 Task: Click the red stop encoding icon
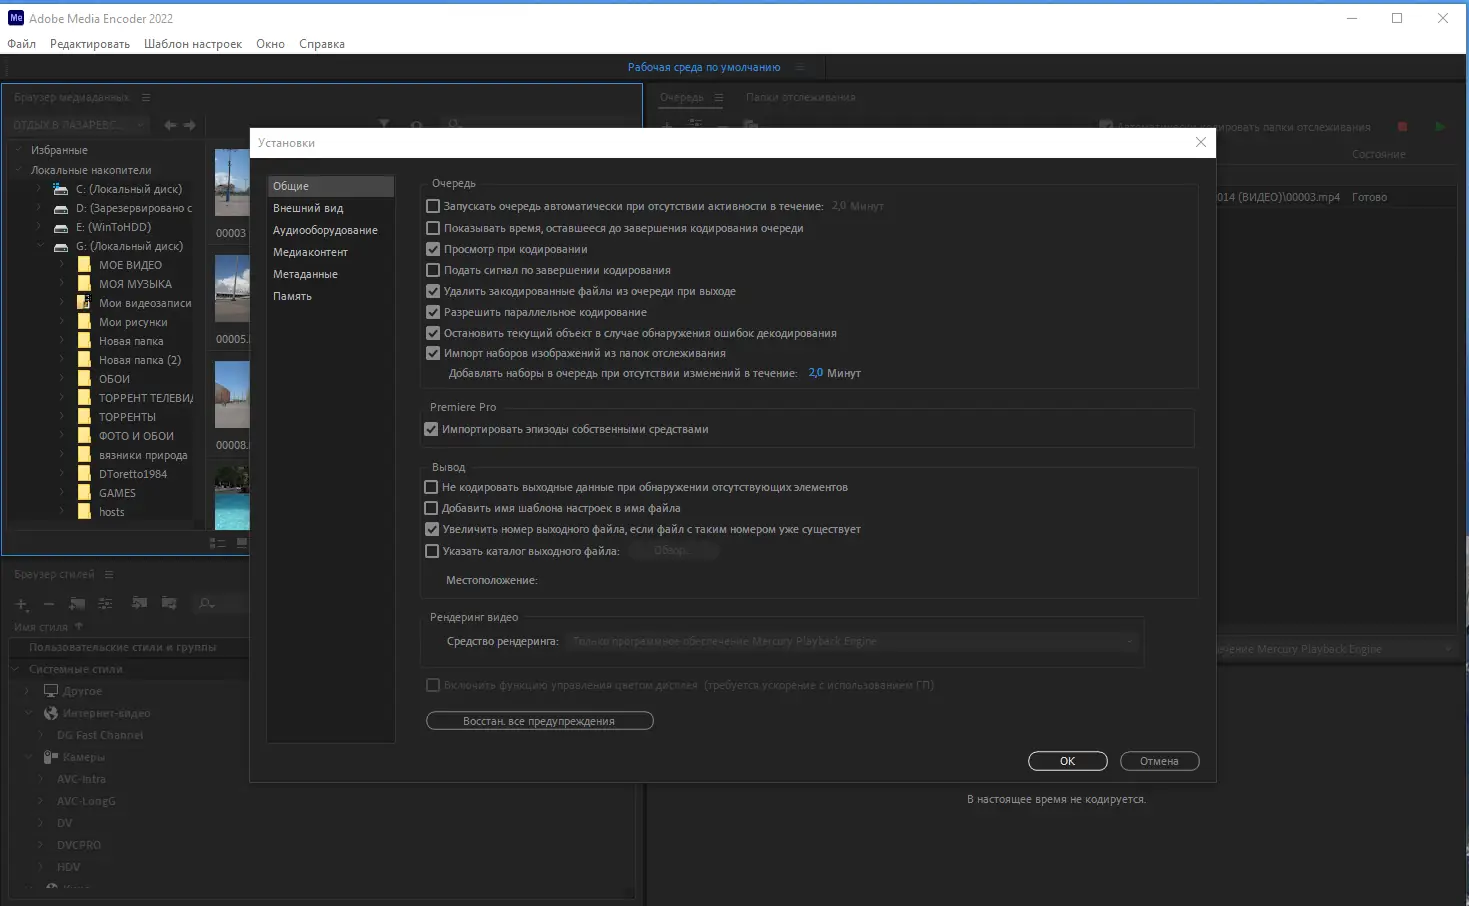[1402, 127]
